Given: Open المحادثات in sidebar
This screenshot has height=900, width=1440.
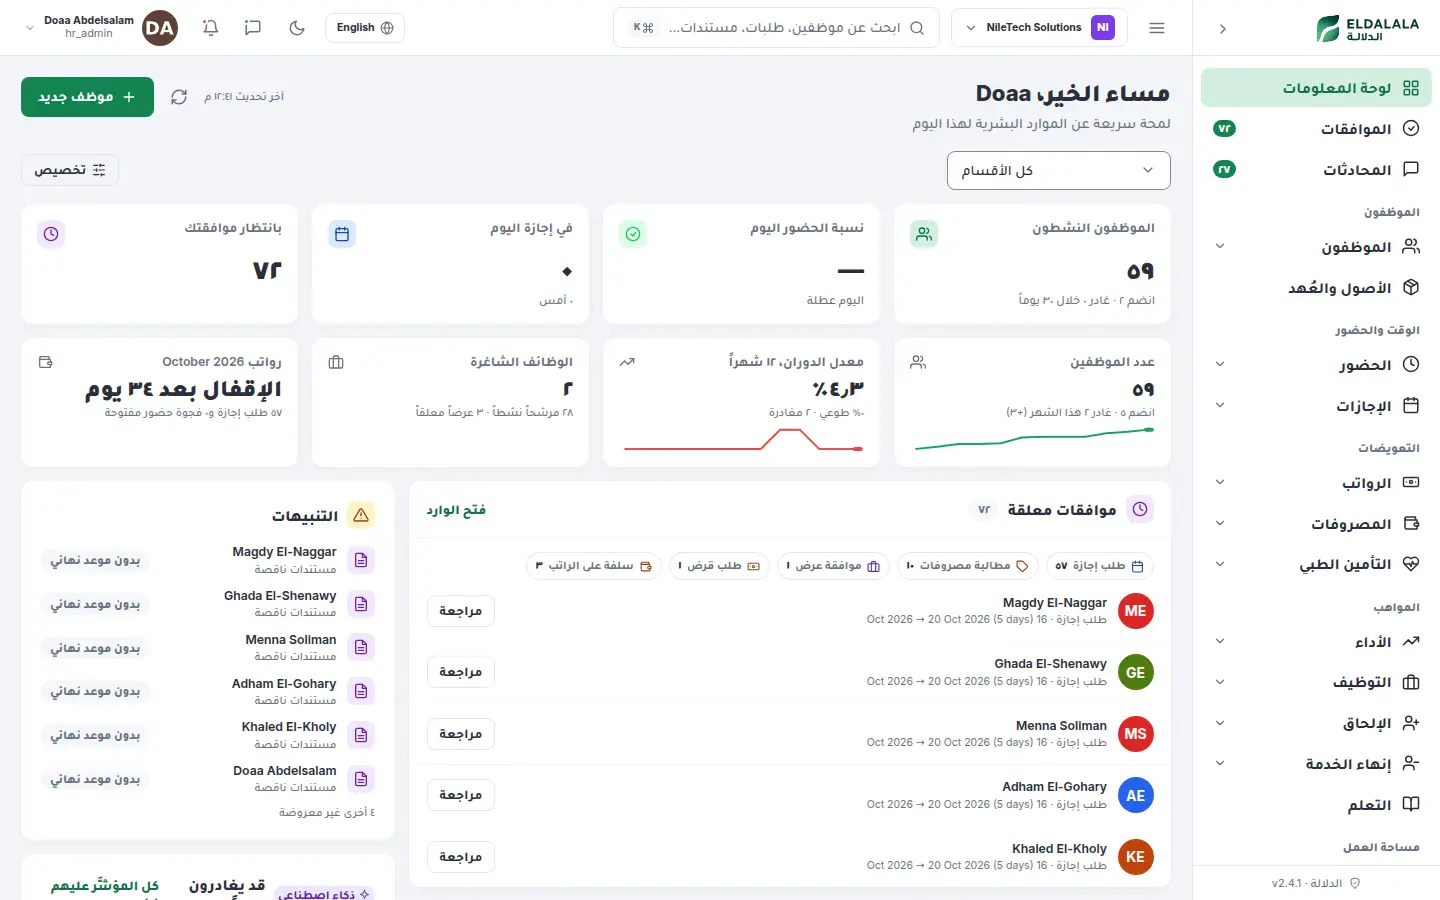Looking at the screenshot, I should 1316,170.
